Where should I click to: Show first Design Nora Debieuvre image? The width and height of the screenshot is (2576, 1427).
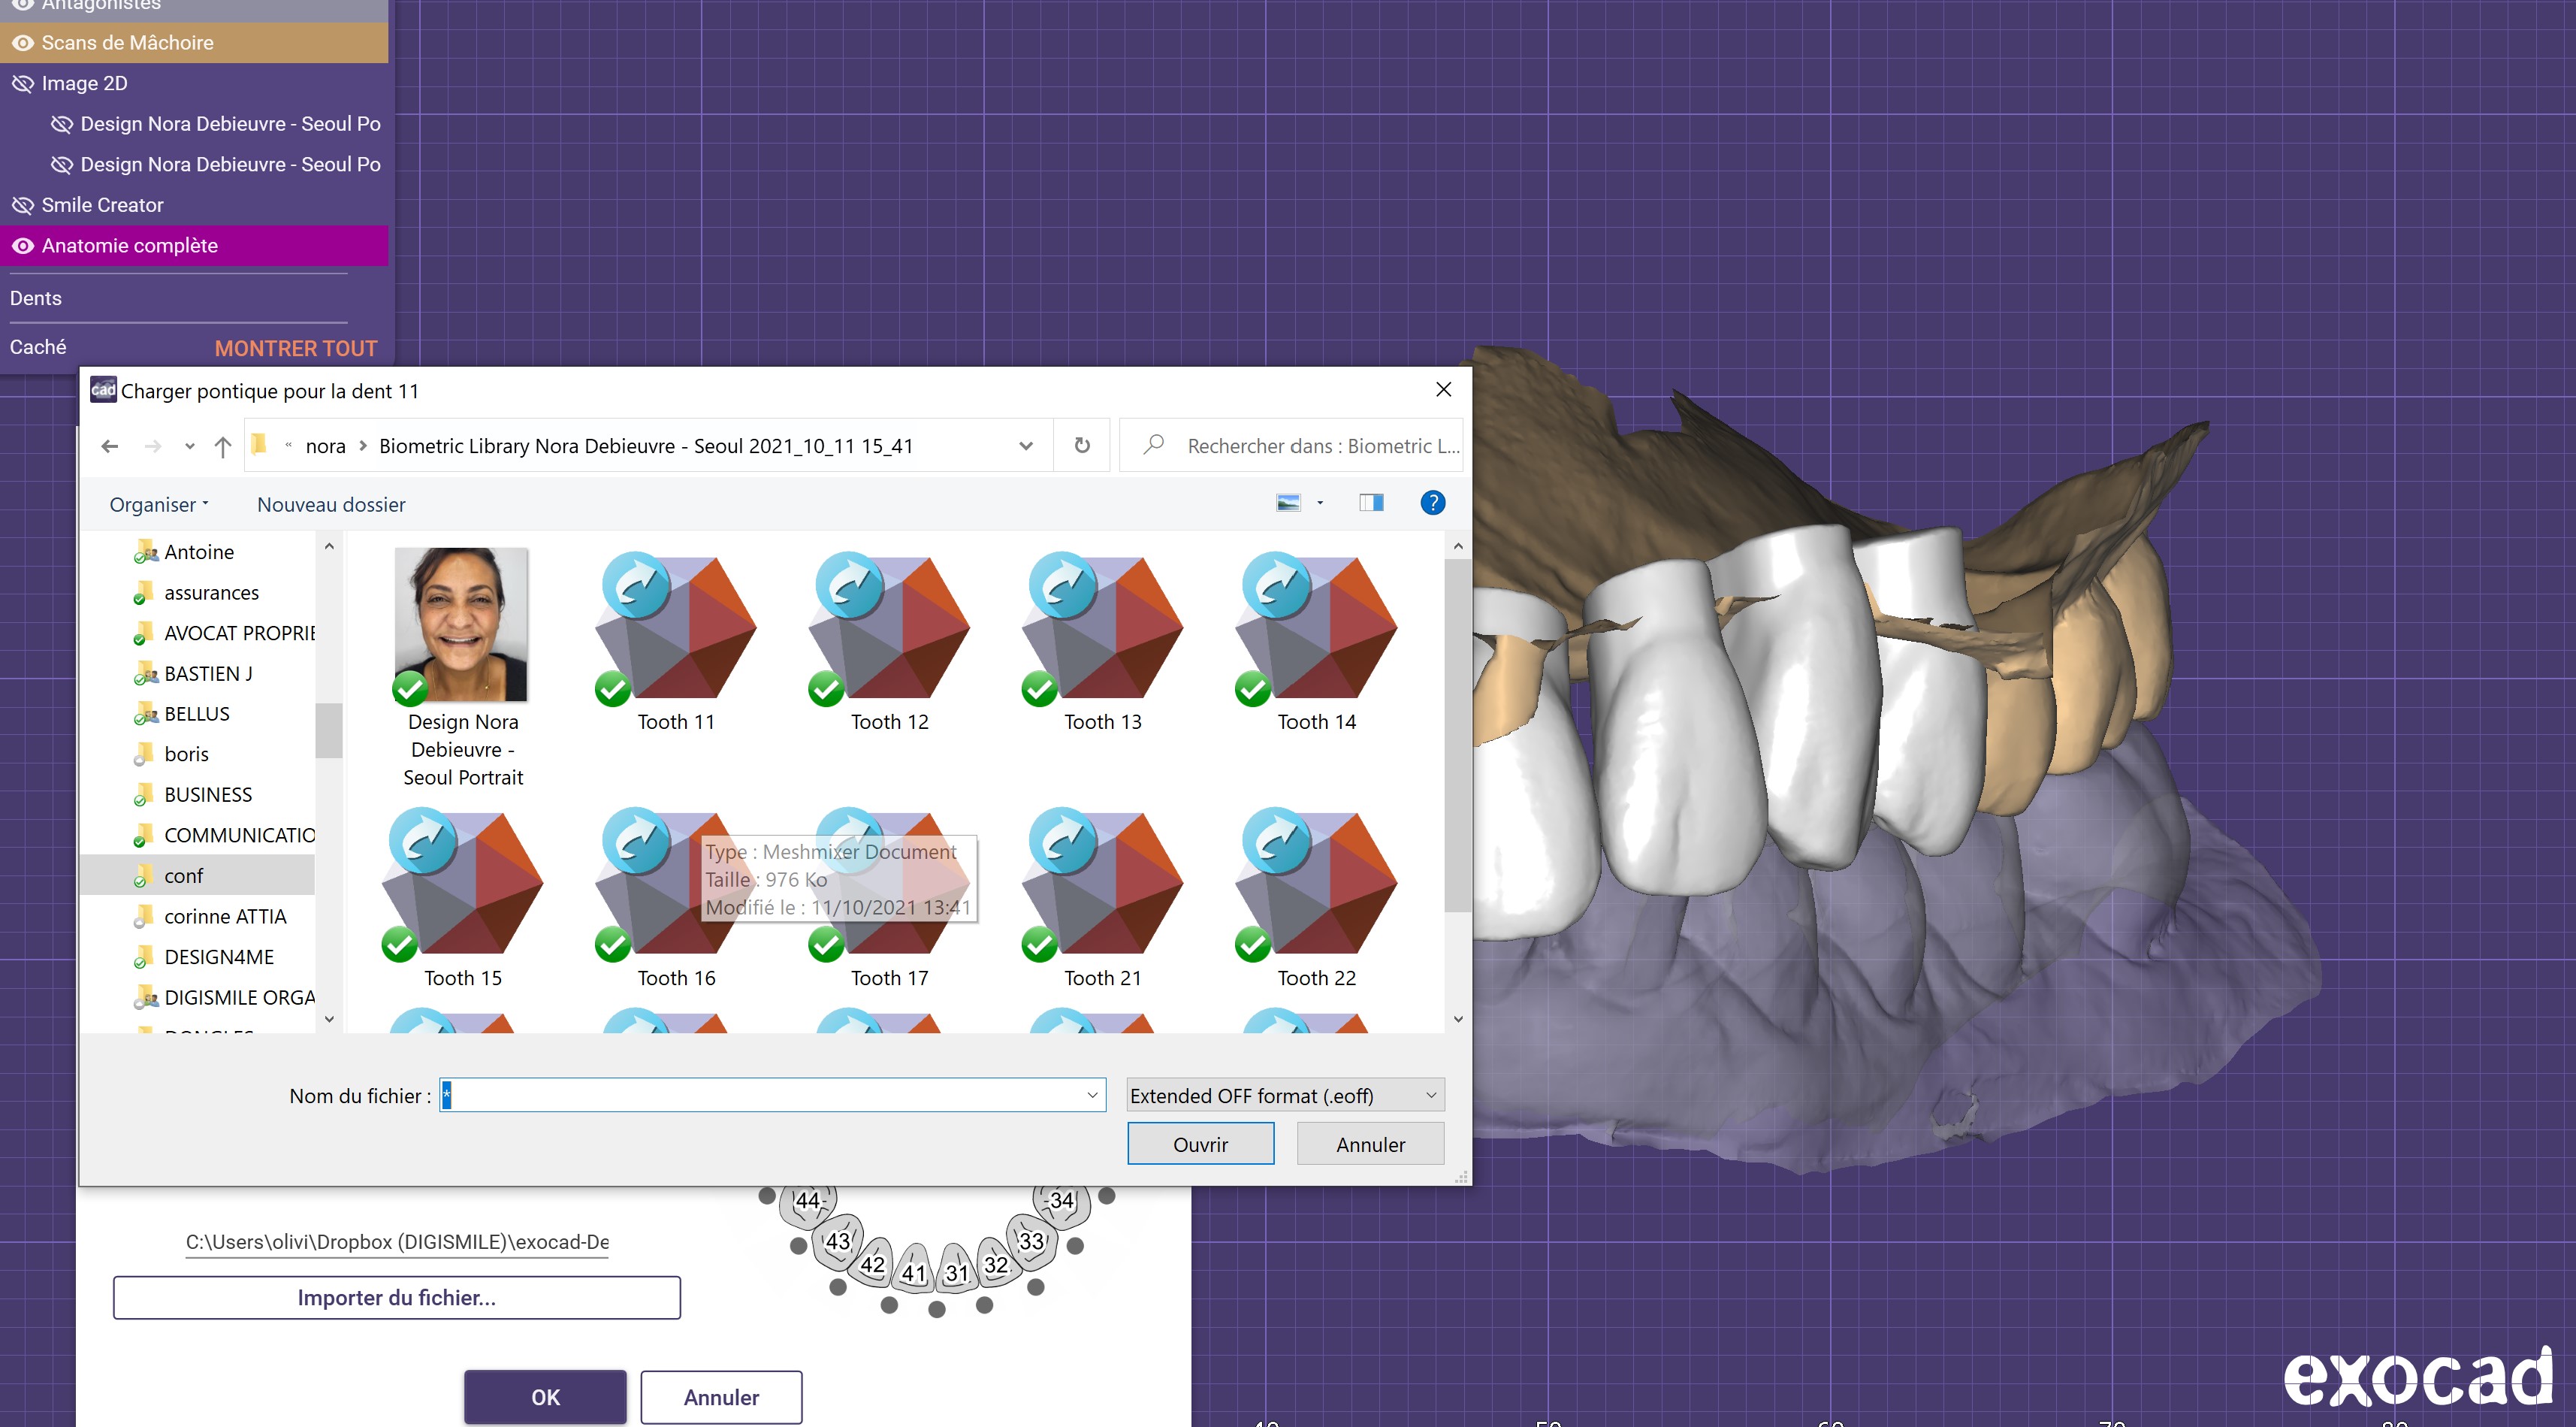[x=62, y=124]
